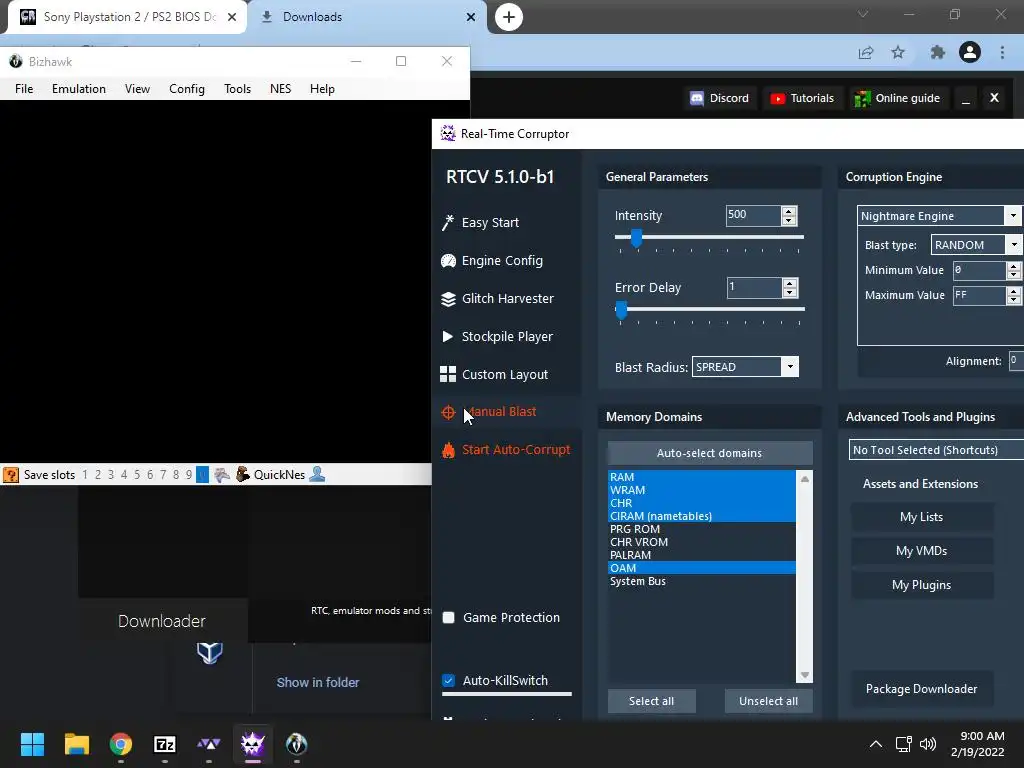Open Chrome three-dot menu
This screenshot has height=768, width=1024.
coord(1002,52)
